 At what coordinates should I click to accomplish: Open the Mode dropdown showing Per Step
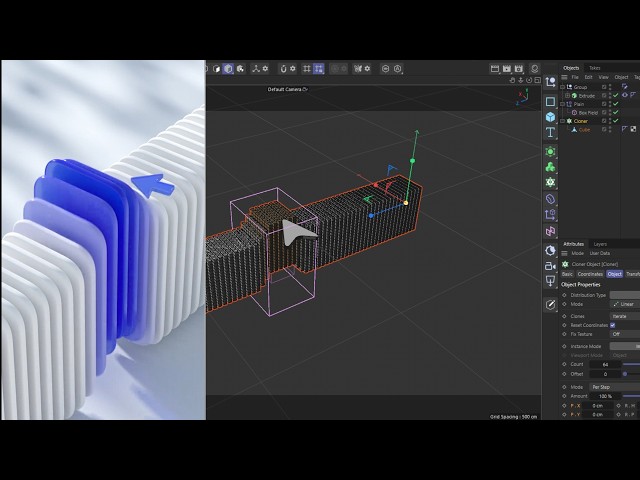pos(614,387)
